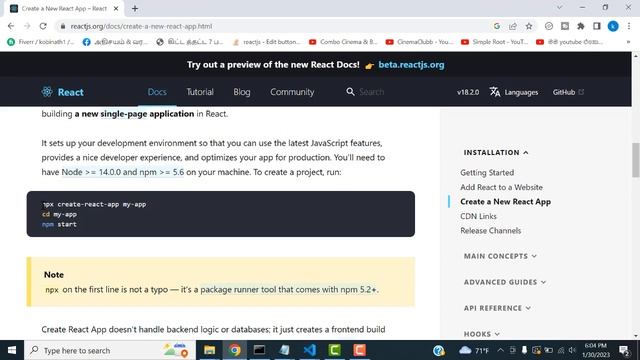This screenshot has width=640, height=360.
Task: Open Simple Root YouTube bookmark
Action: (495, 42)
